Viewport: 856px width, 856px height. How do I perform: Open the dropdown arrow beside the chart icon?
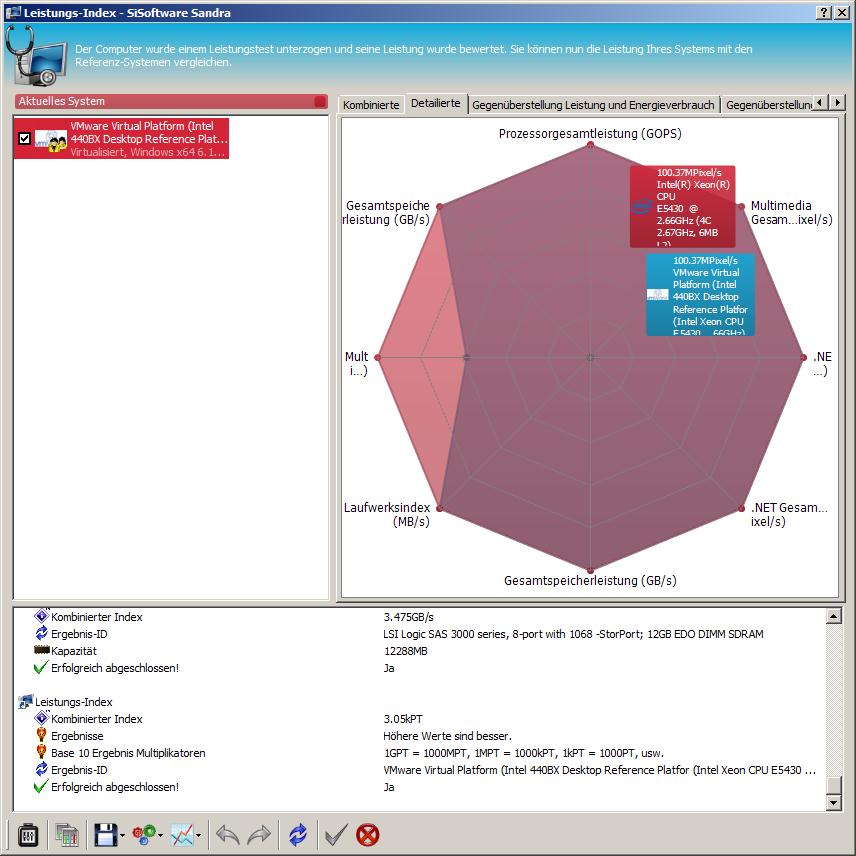[198, 835]
